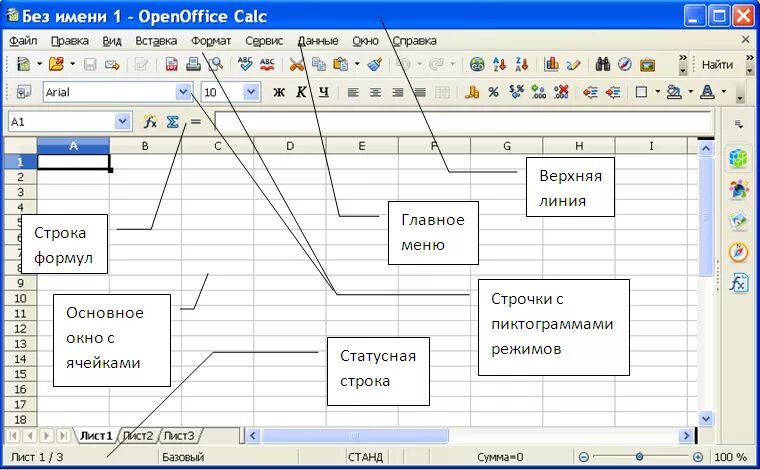Export directly as PDF icon

pyautogui.click(x=172, y=64)
